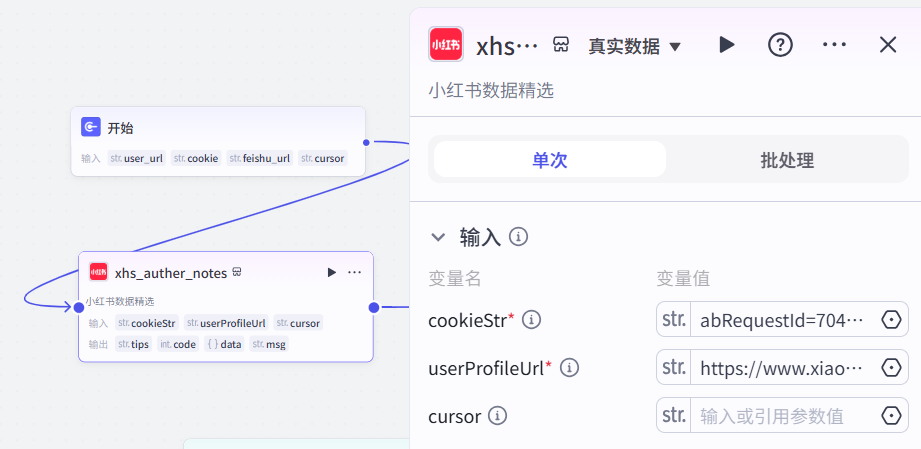Select the code output tag

click(178, 344)
